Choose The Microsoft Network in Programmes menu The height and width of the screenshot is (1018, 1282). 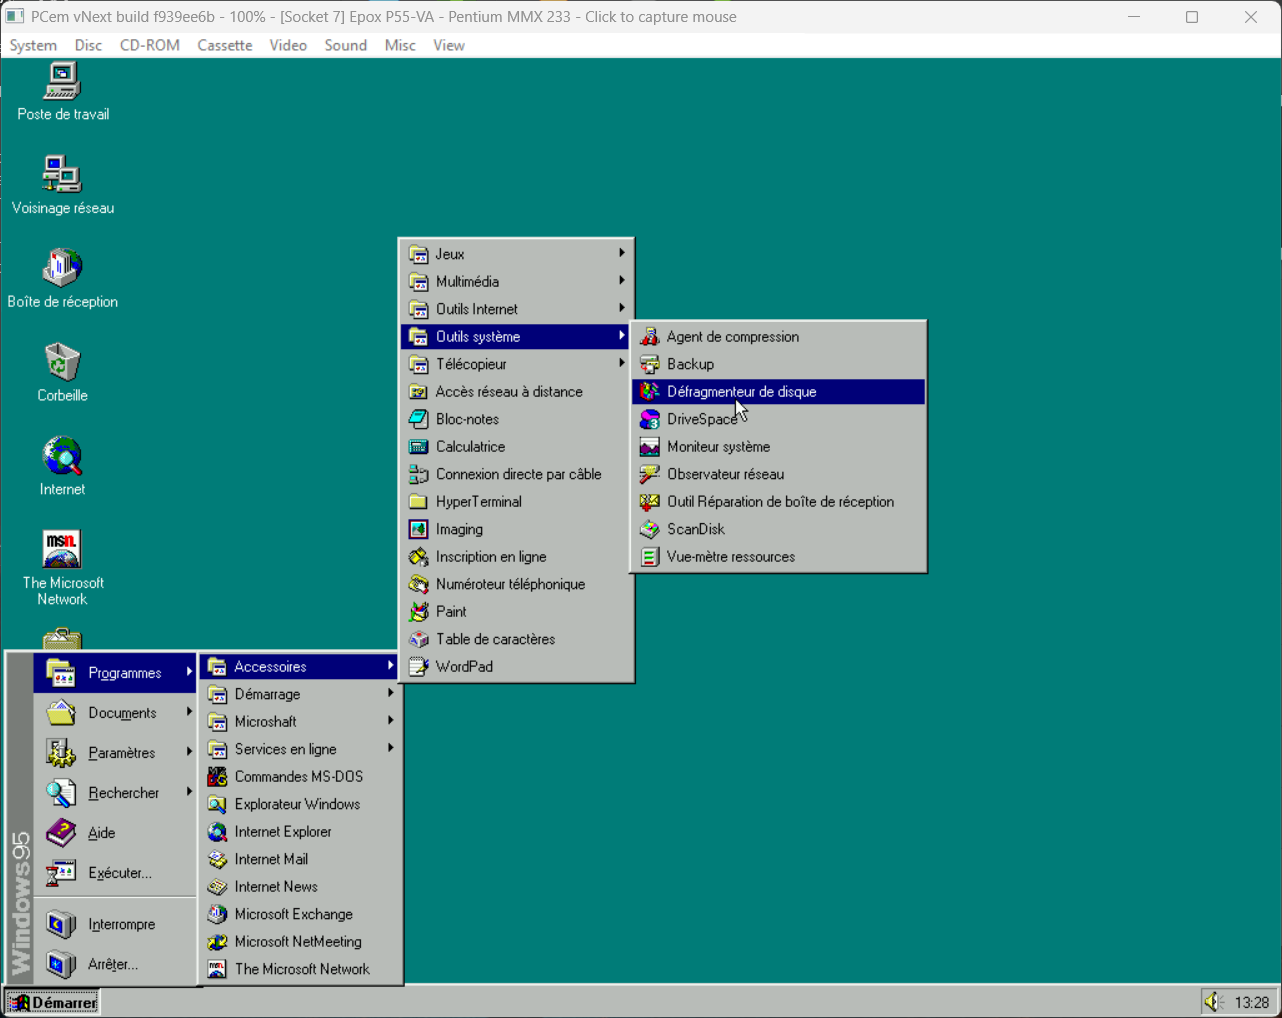tap(301, 969)
